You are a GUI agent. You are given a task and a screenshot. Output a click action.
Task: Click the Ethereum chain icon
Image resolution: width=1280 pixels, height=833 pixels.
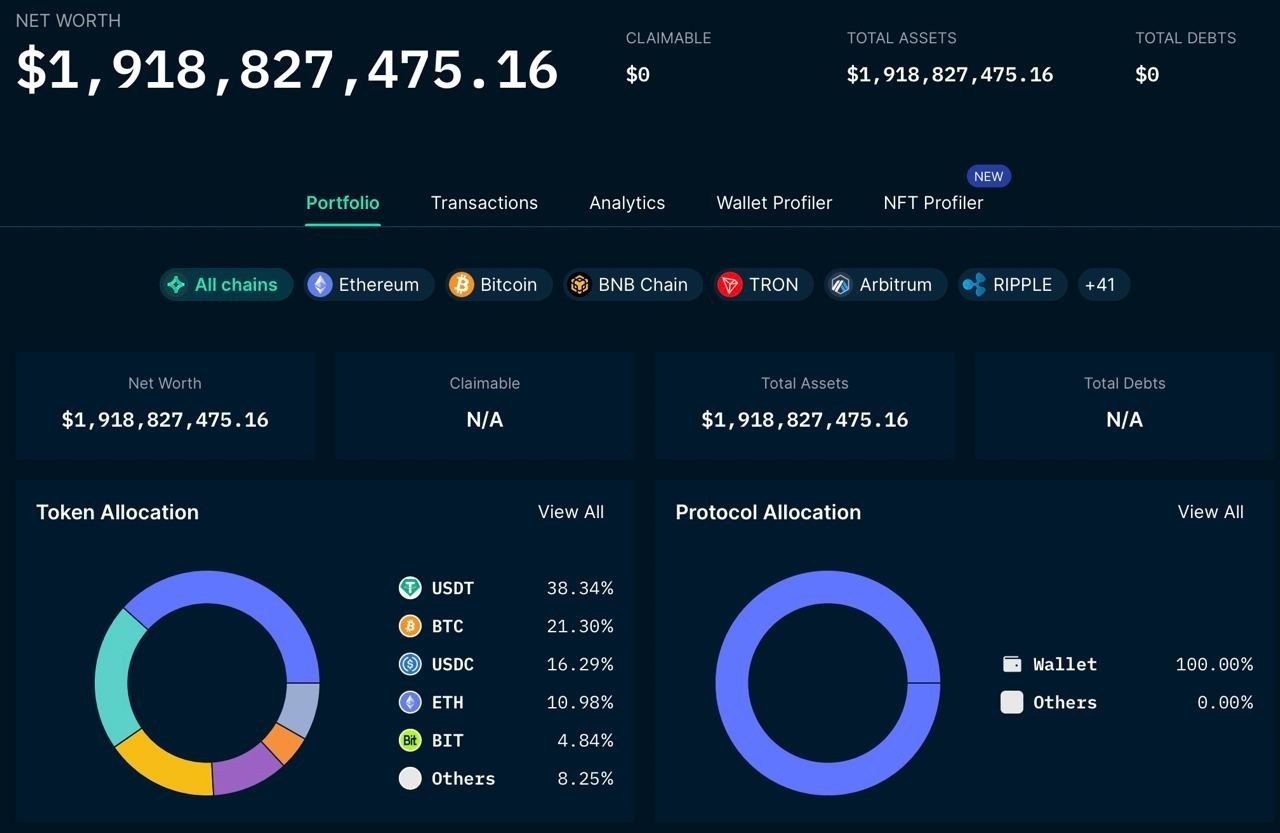click(x=320, y=285)
